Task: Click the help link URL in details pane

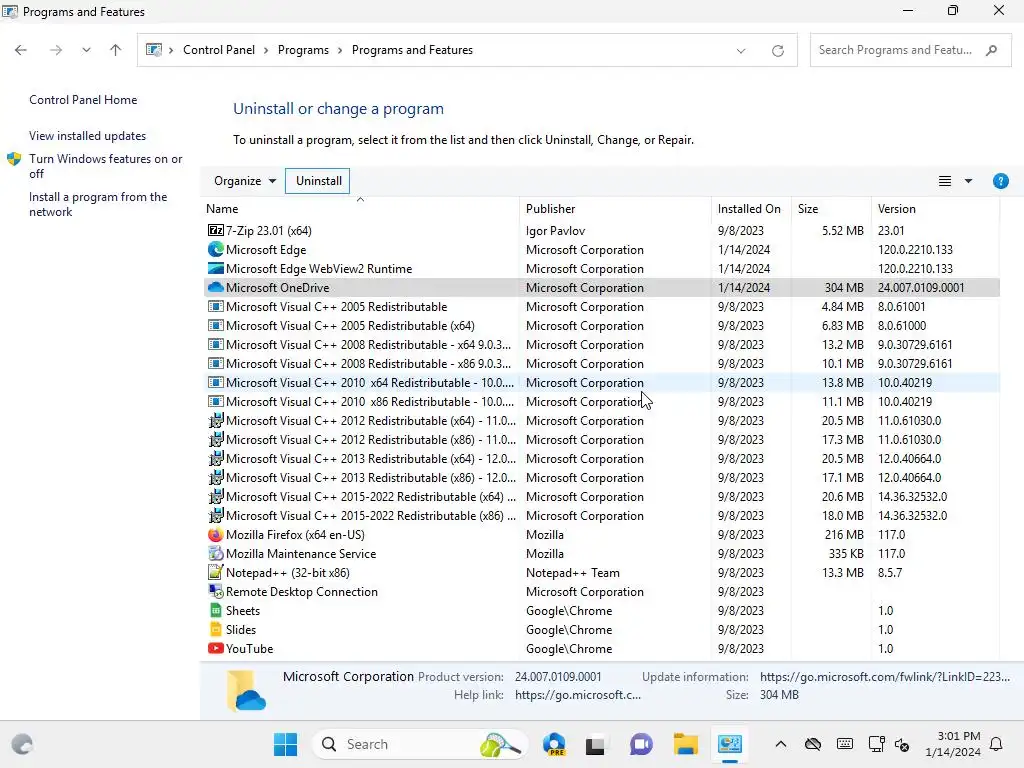Action: pos(577,695)
